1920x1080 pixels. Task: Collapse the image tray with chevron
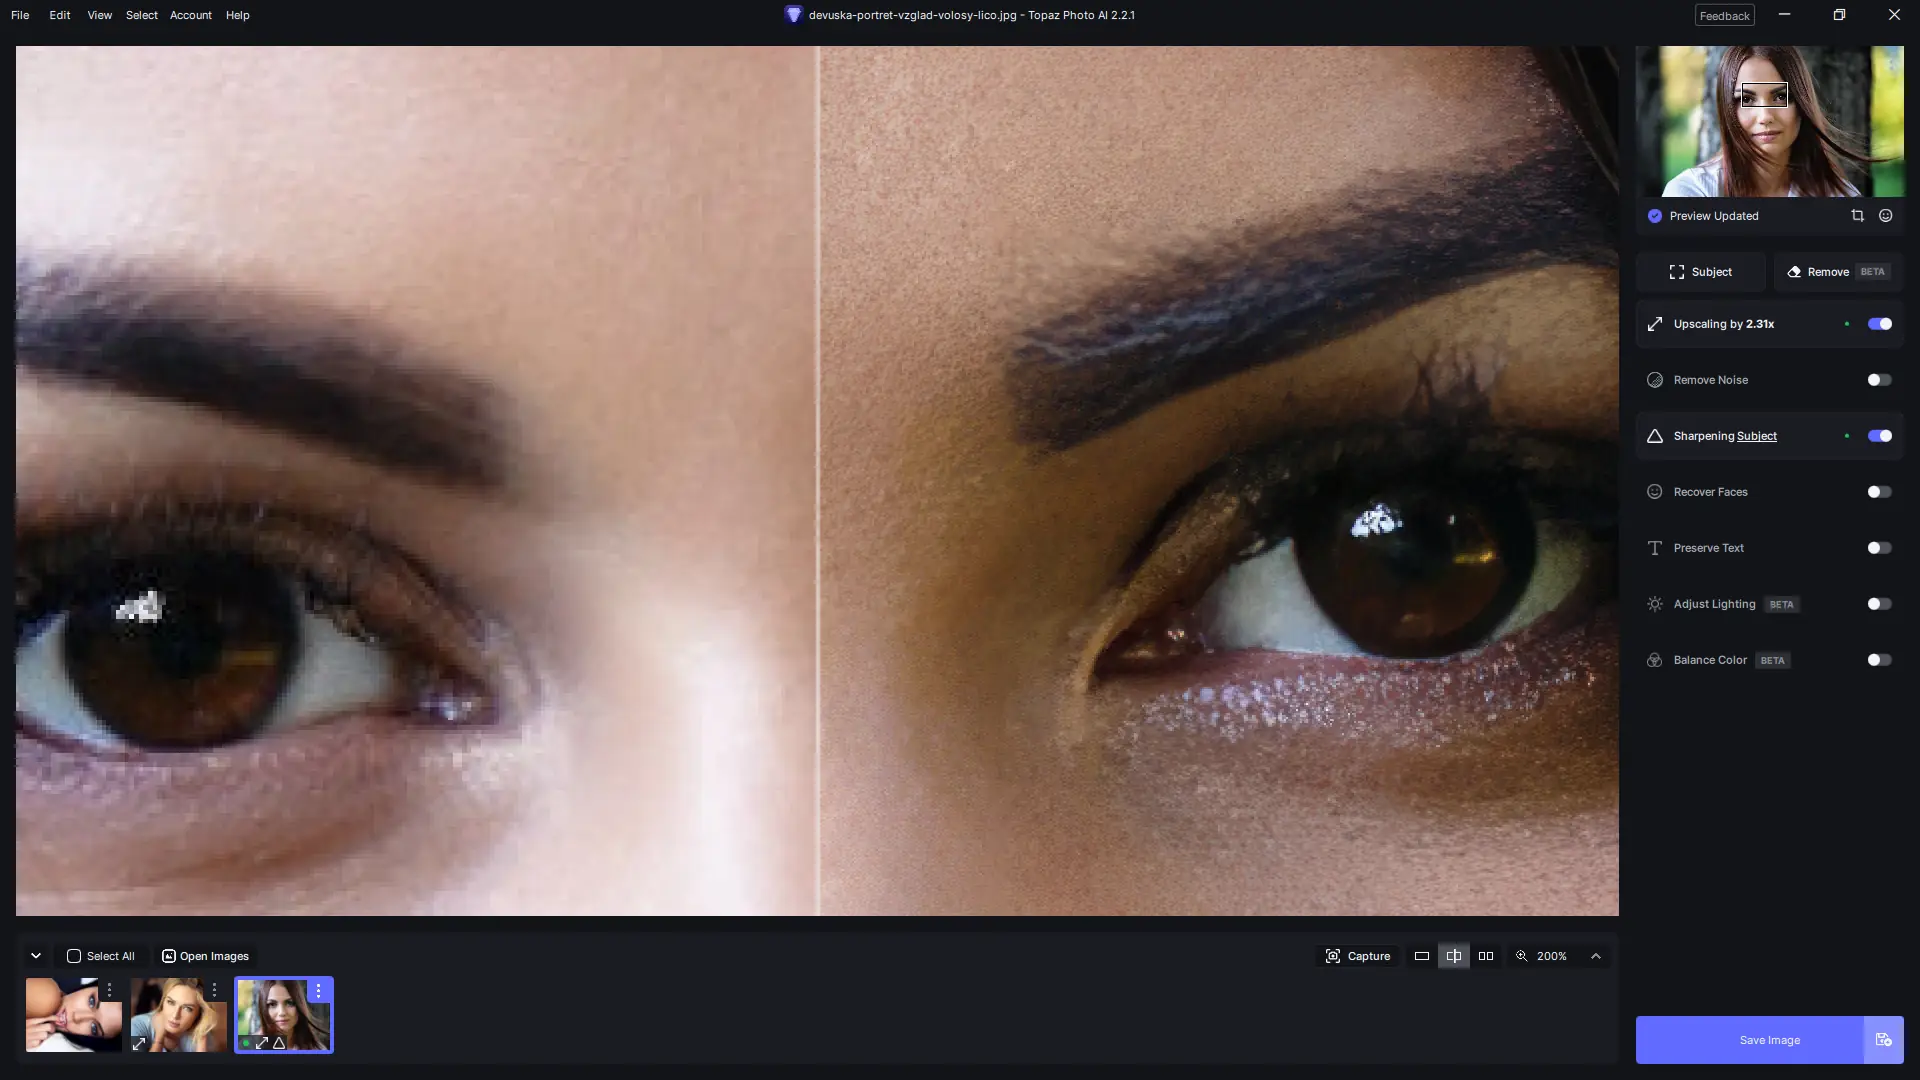(36, 956)
